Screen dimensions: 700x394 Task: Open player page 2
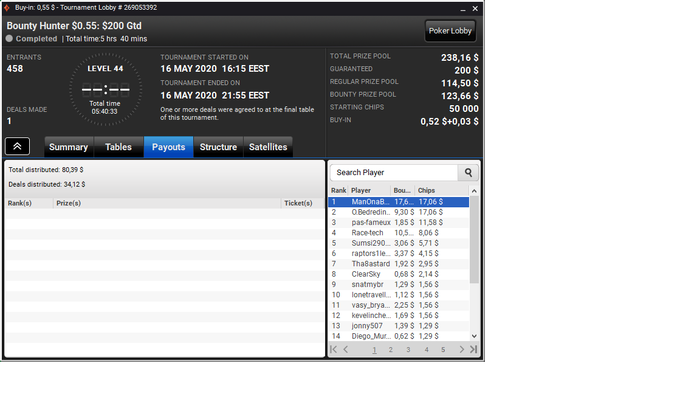(x=391, y=350)
